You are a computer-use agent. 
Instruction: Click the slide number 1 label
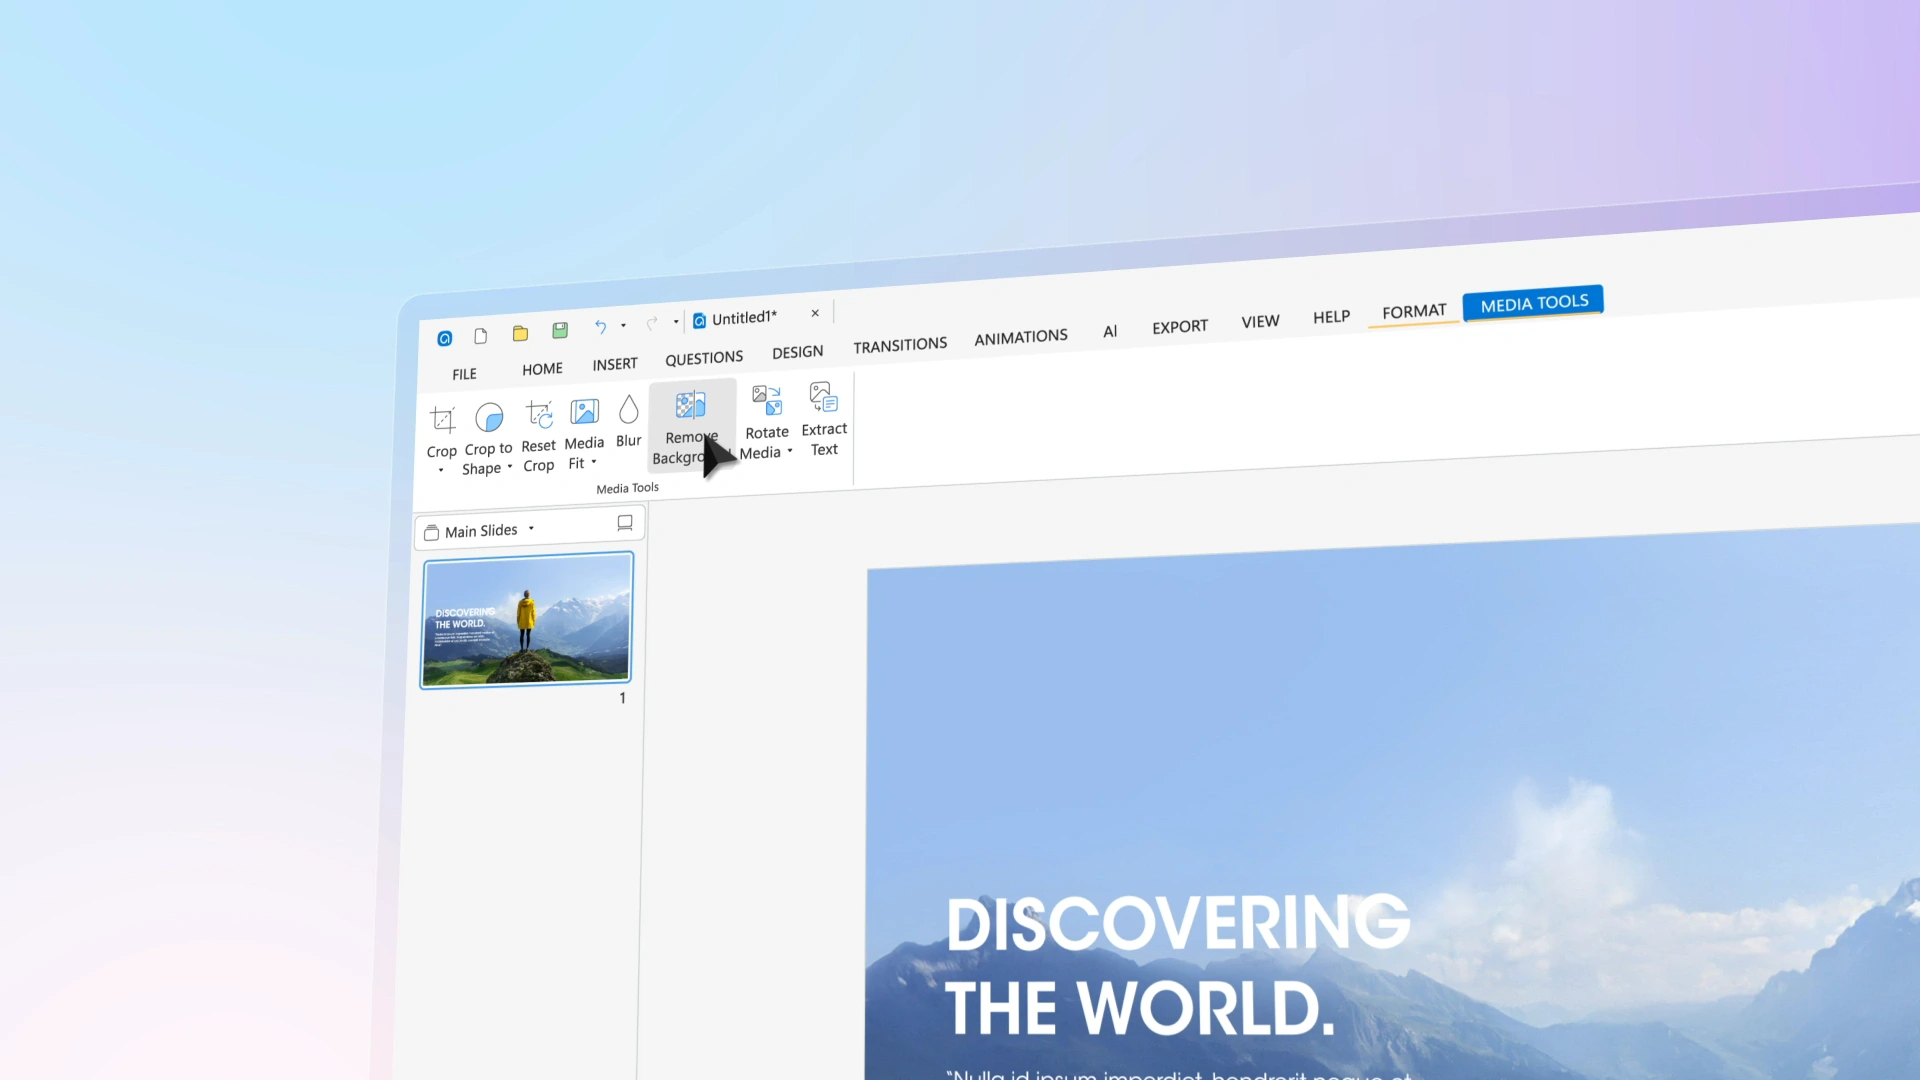[x=622, y=698]
